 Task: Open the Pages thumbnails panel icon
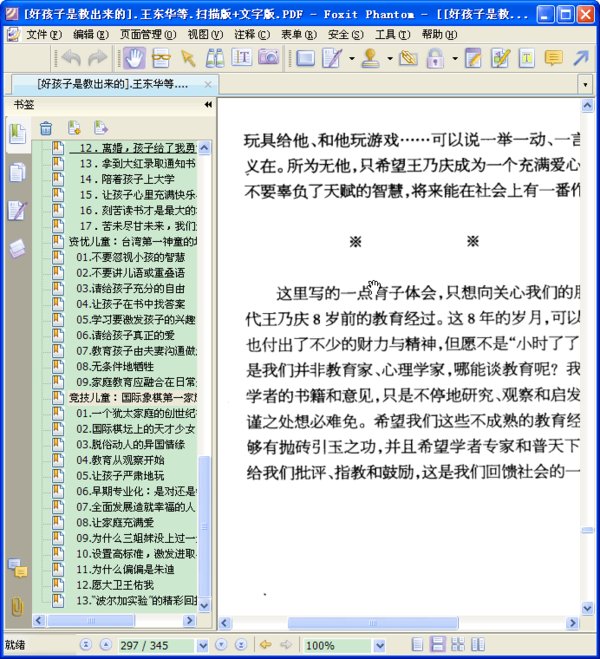pos(18,172)
